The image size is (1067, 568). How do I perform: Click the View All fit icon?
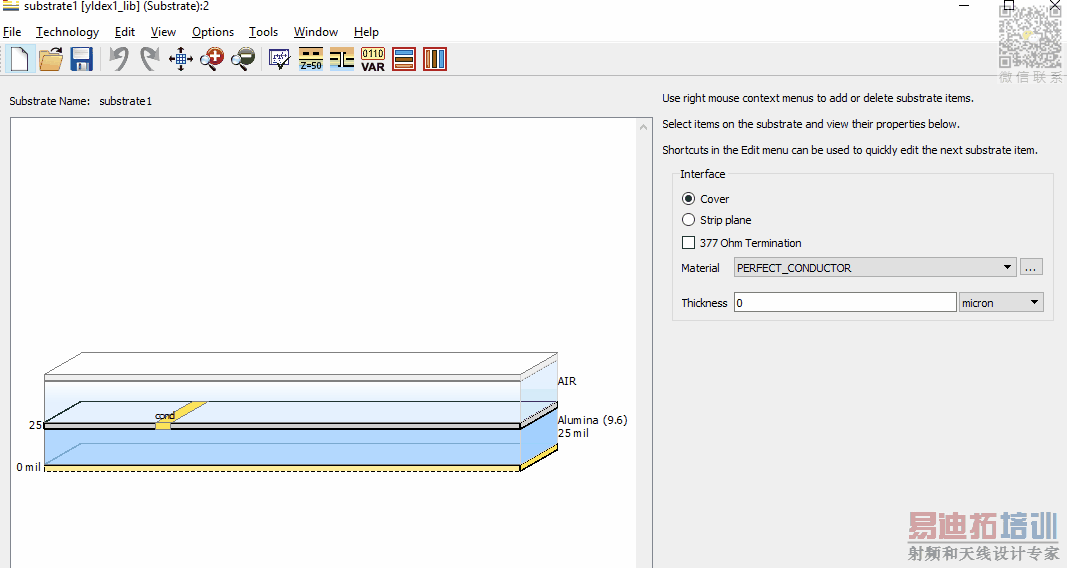point(181,59)
